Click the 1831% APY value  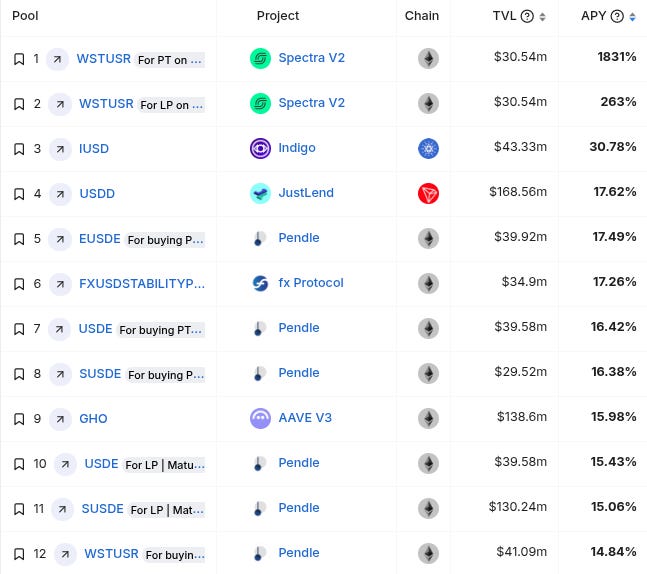pyautogui.click(x=616, y=57)
